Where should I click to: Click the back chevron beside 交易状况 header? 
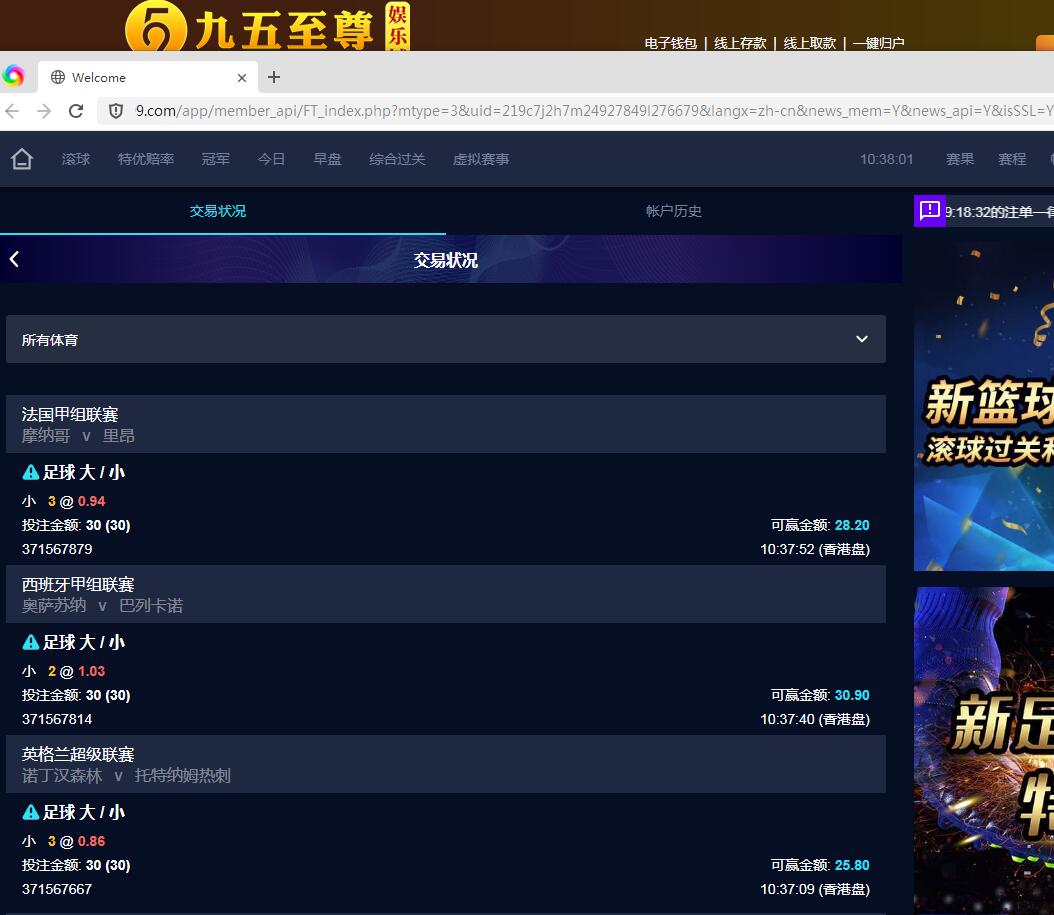point(14,259)
